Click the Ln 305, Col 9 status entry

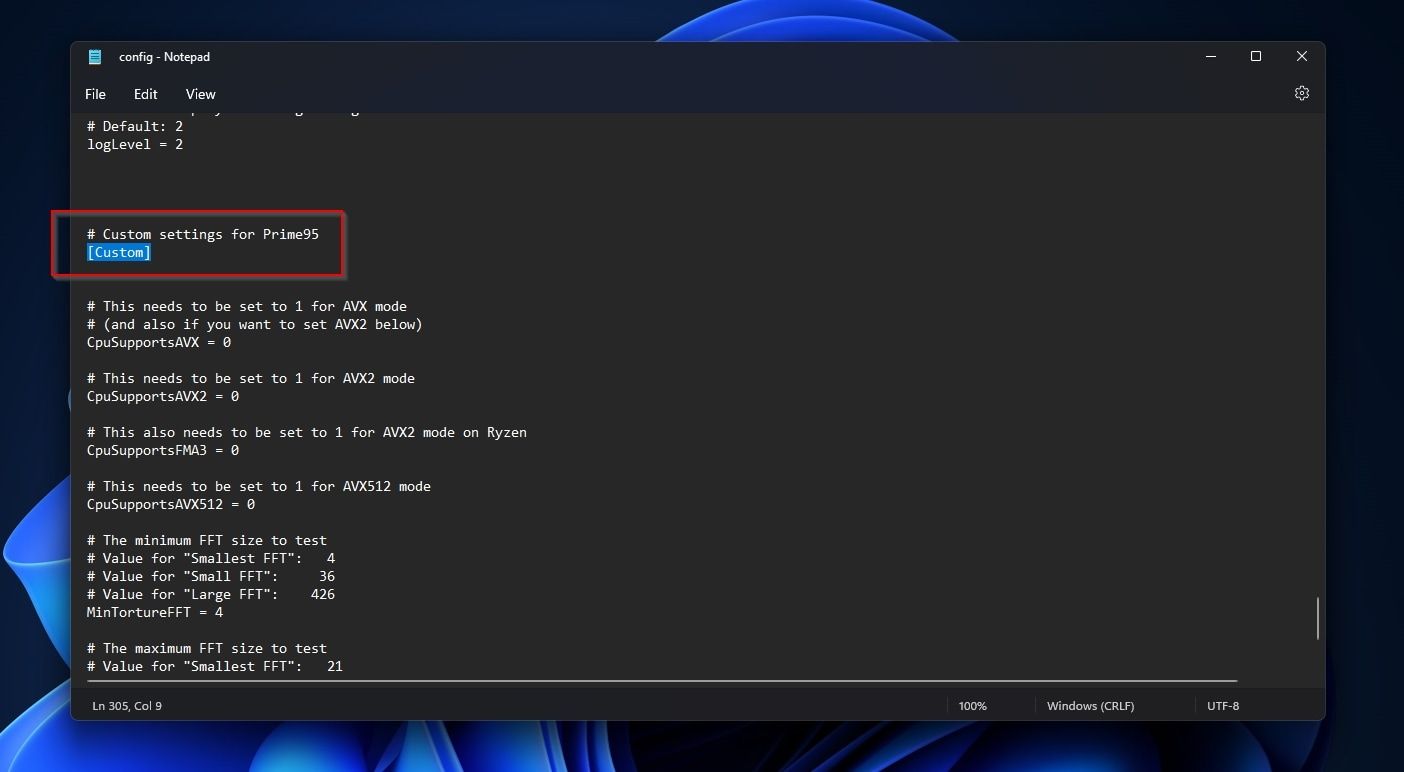(127, 706)
